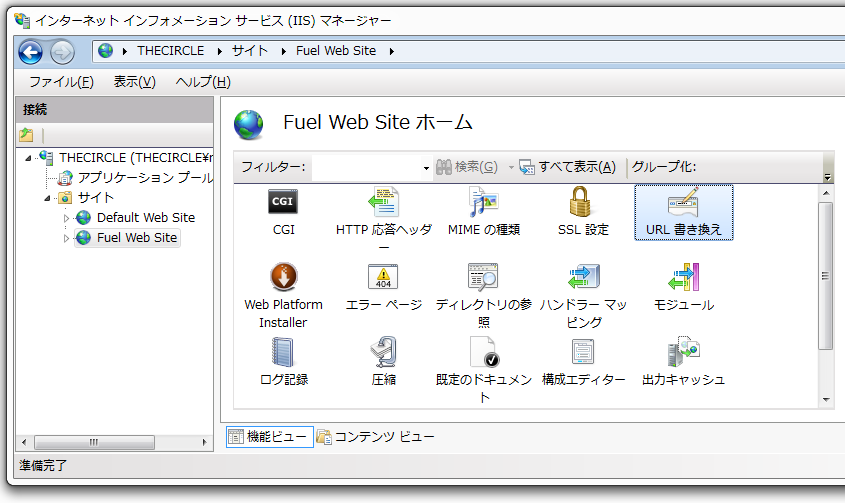The width and height of the screenshot is (845, 503).
Task: Open the フィルター dropdown arrow
Action: 426,168
